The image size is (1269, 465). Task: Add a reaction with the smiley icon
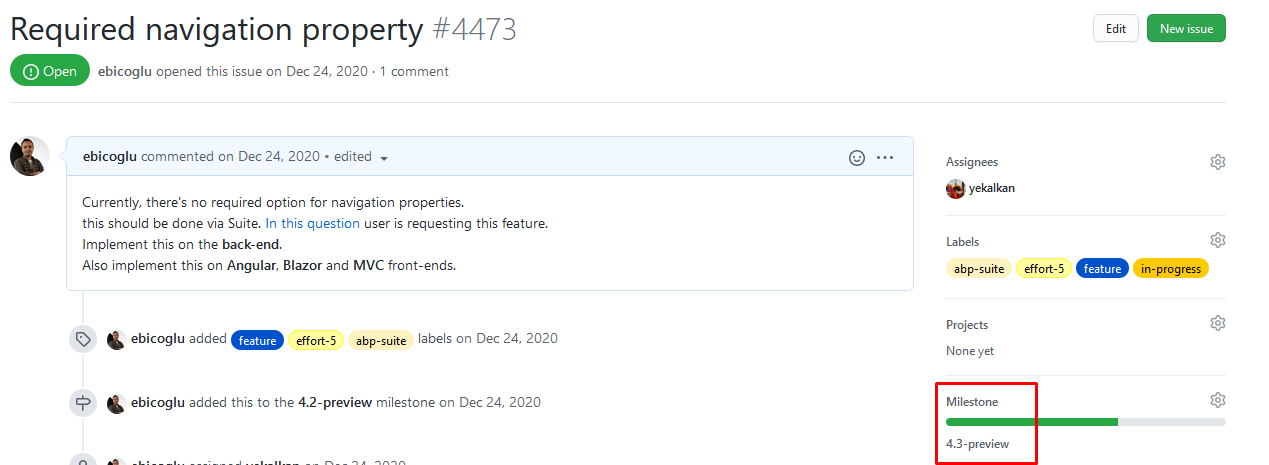click(856, 157)
